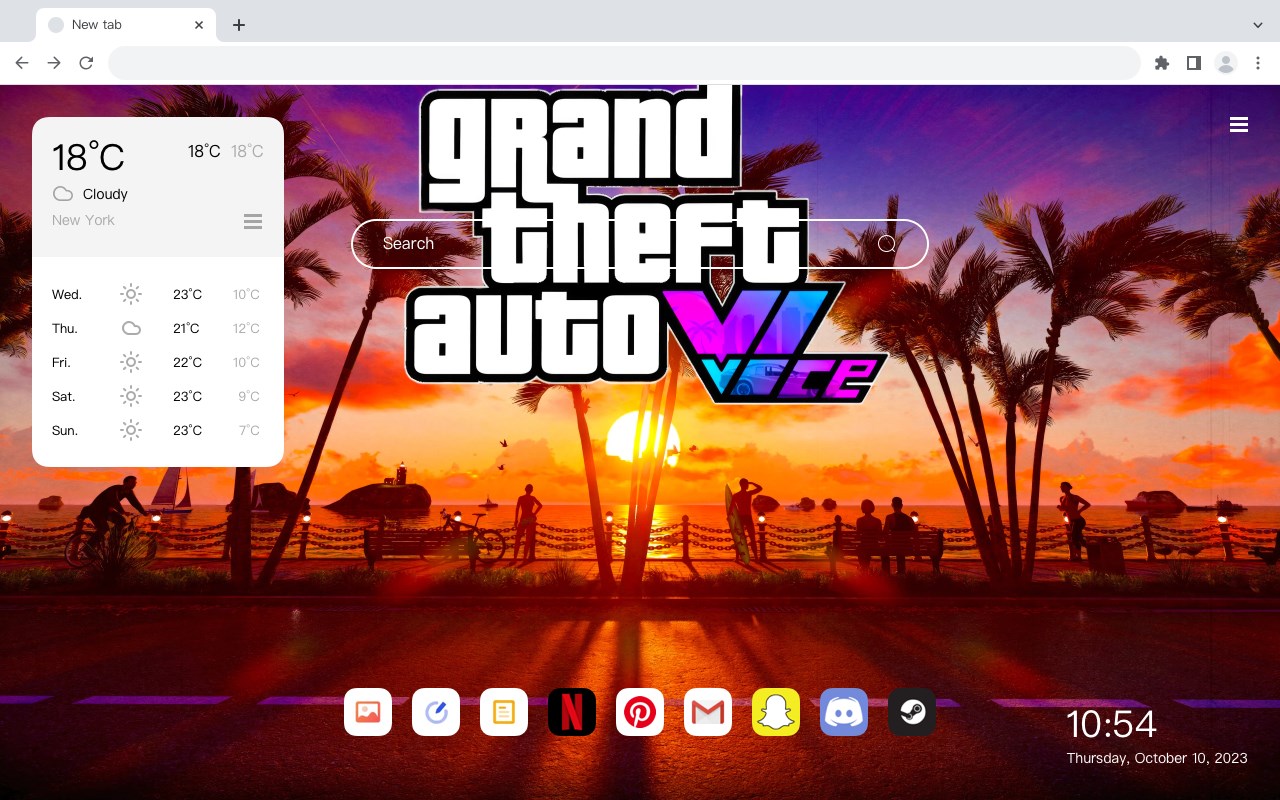Click the Thu. forecast row label

pos(65,328)
